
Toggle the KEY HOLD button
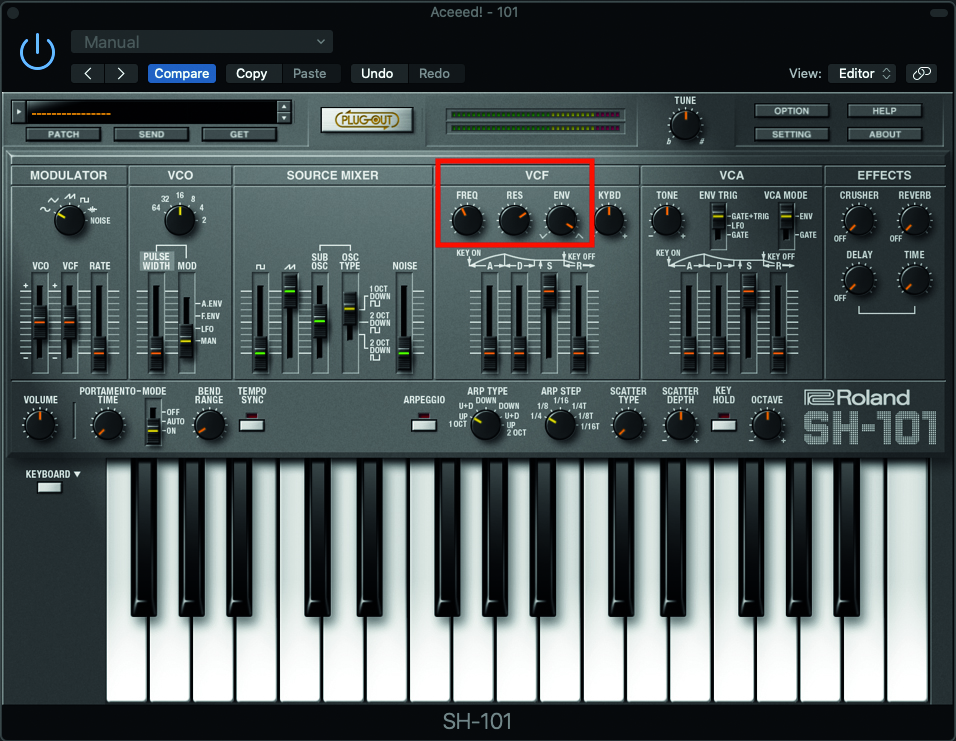[724, 423]
